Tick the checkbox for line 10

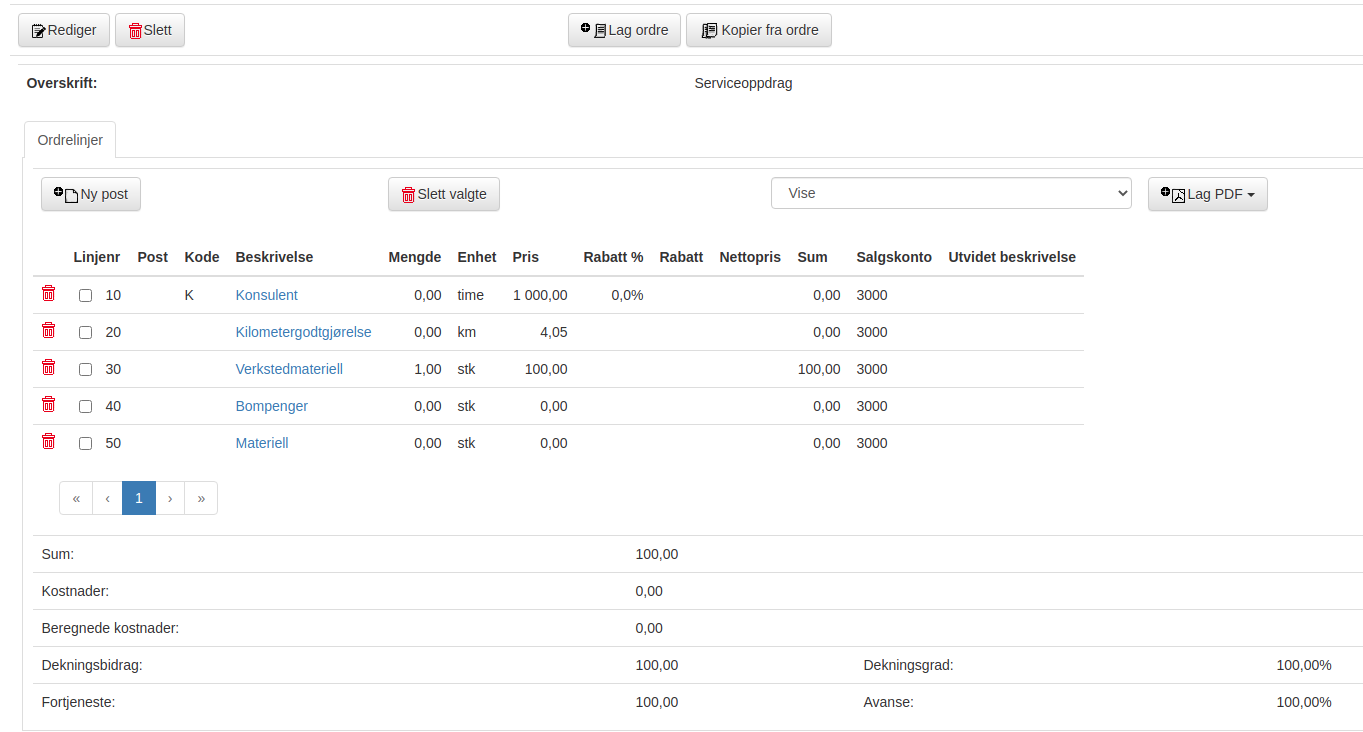coord(86,296)
